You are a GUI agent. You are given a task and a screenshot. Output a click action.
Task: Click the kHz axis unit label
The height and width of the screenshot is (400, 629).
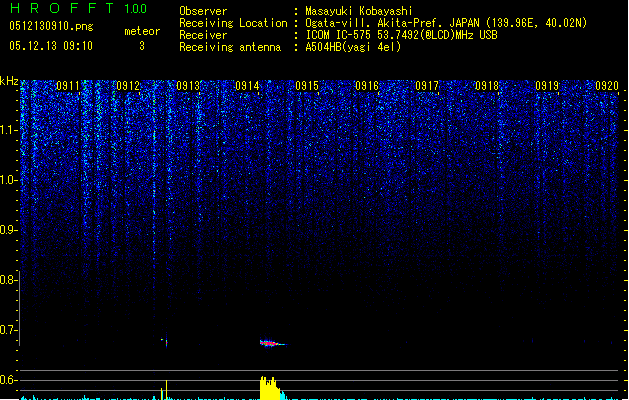[x=9, y=81]
